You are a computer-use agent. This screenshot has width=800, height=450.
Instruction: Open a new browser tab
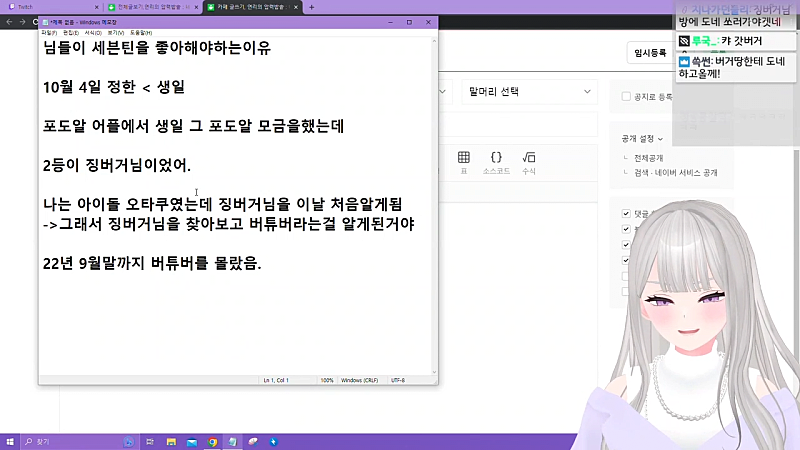point(312,7)
